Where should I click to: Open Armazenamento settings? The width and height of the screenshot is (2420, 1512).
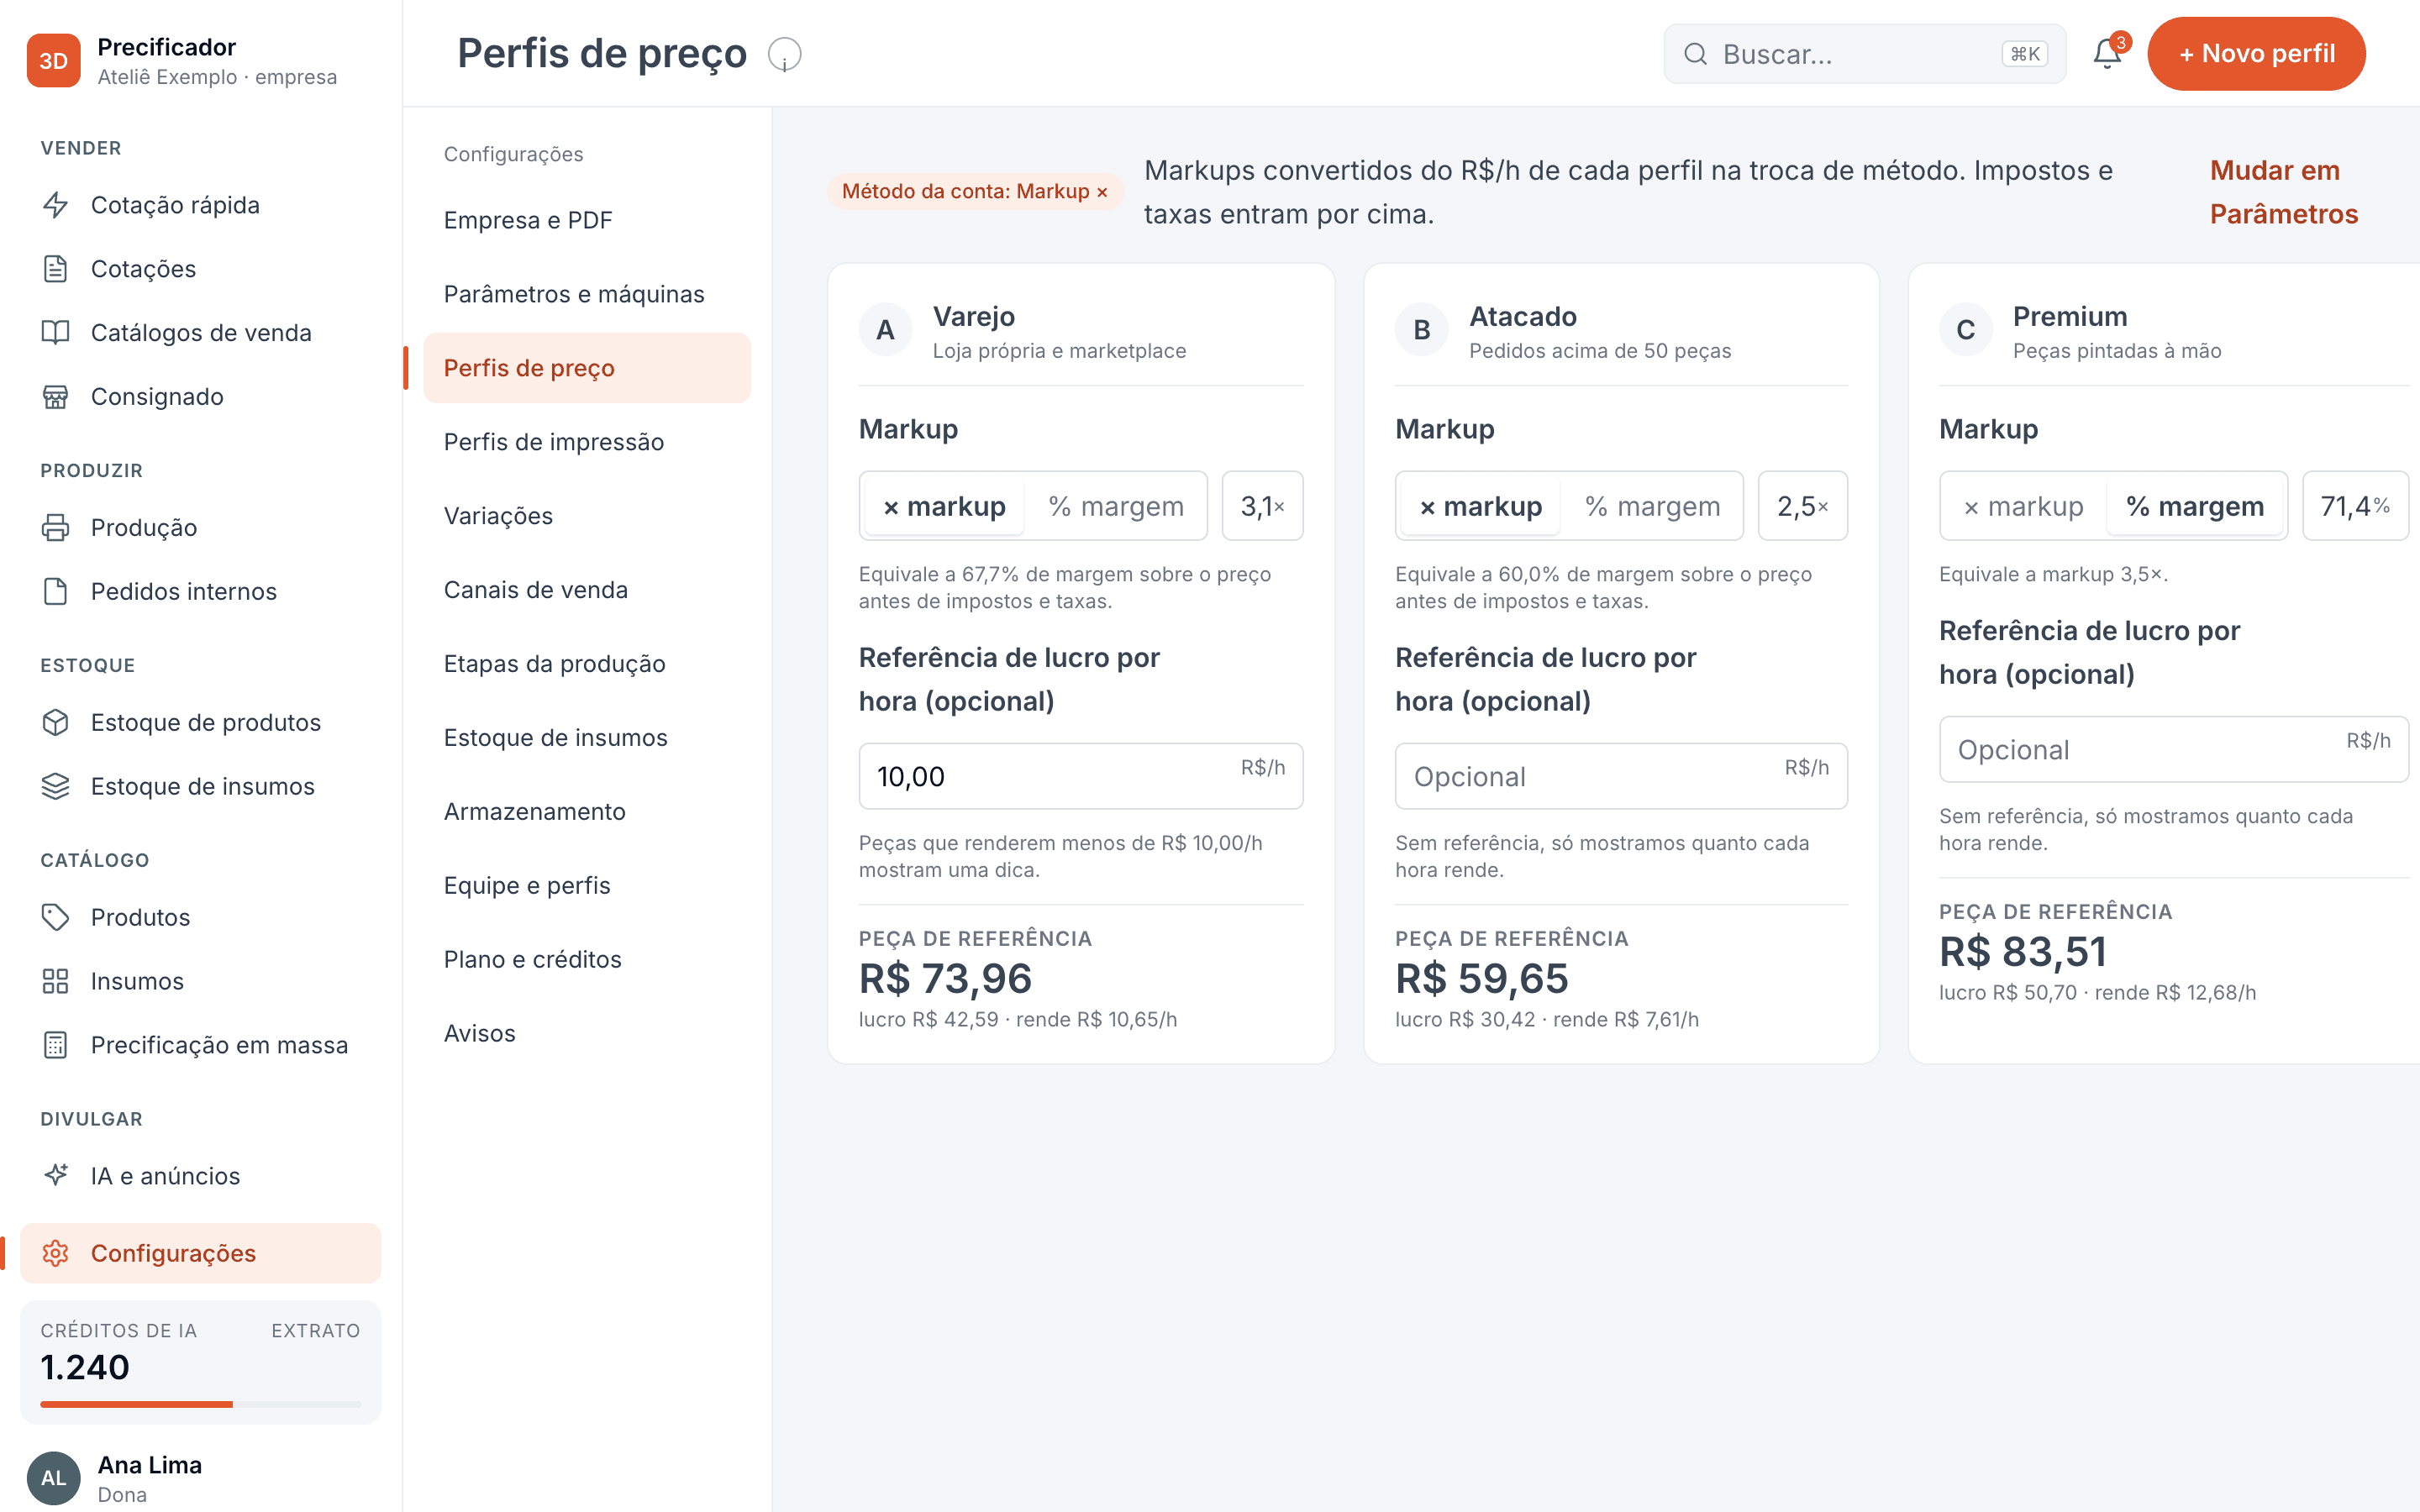click(587, 812)
